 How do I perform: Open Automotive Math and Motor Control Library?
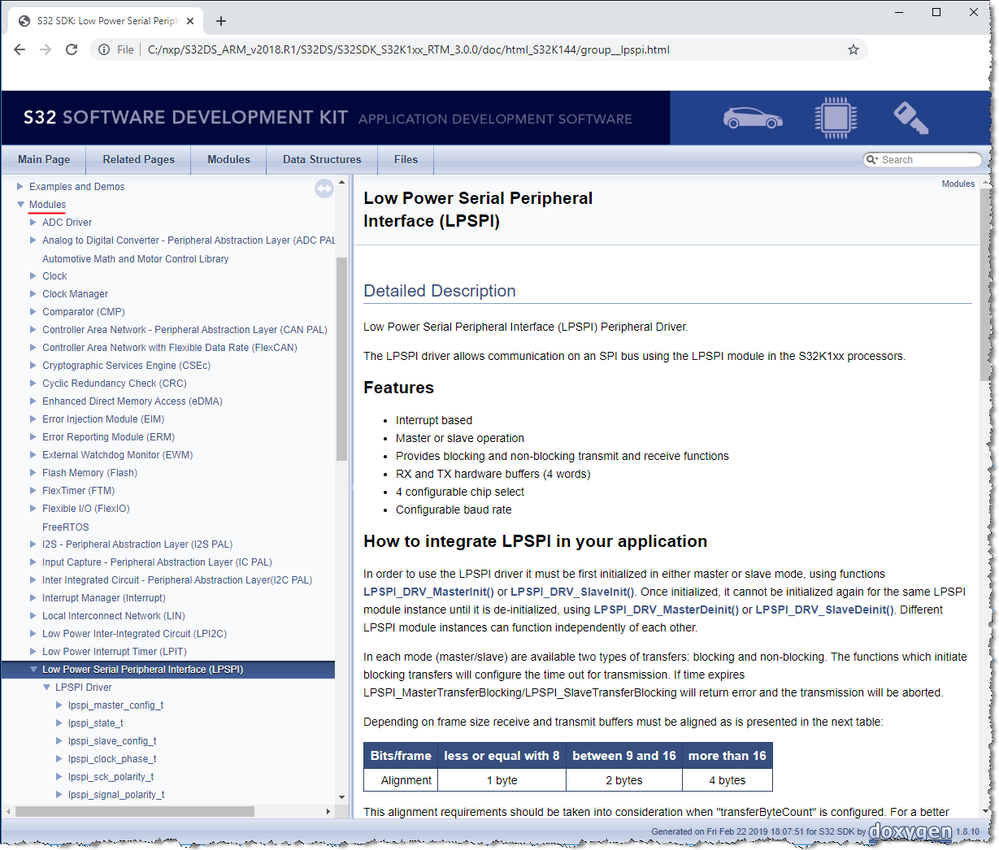click(x=135, y=259)
